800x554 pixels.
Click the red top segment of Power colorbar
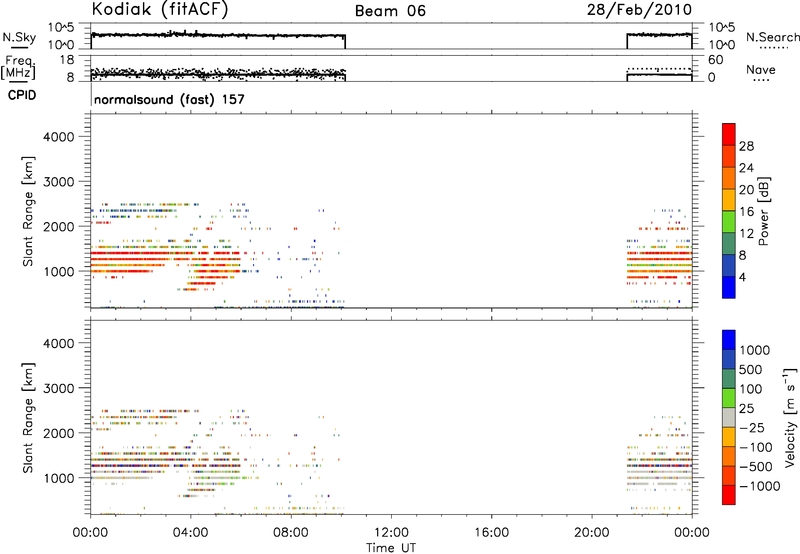point(729,134)
